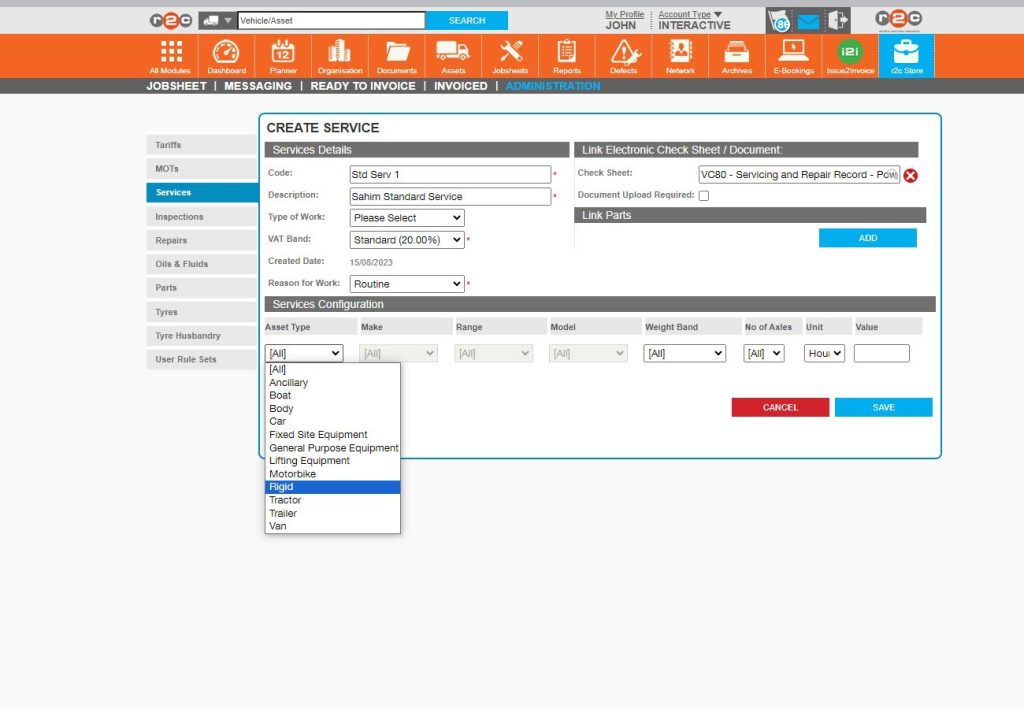Open the mail envelope icon
The height and width of the screenshot is (709, 1024).
[808, 22]
